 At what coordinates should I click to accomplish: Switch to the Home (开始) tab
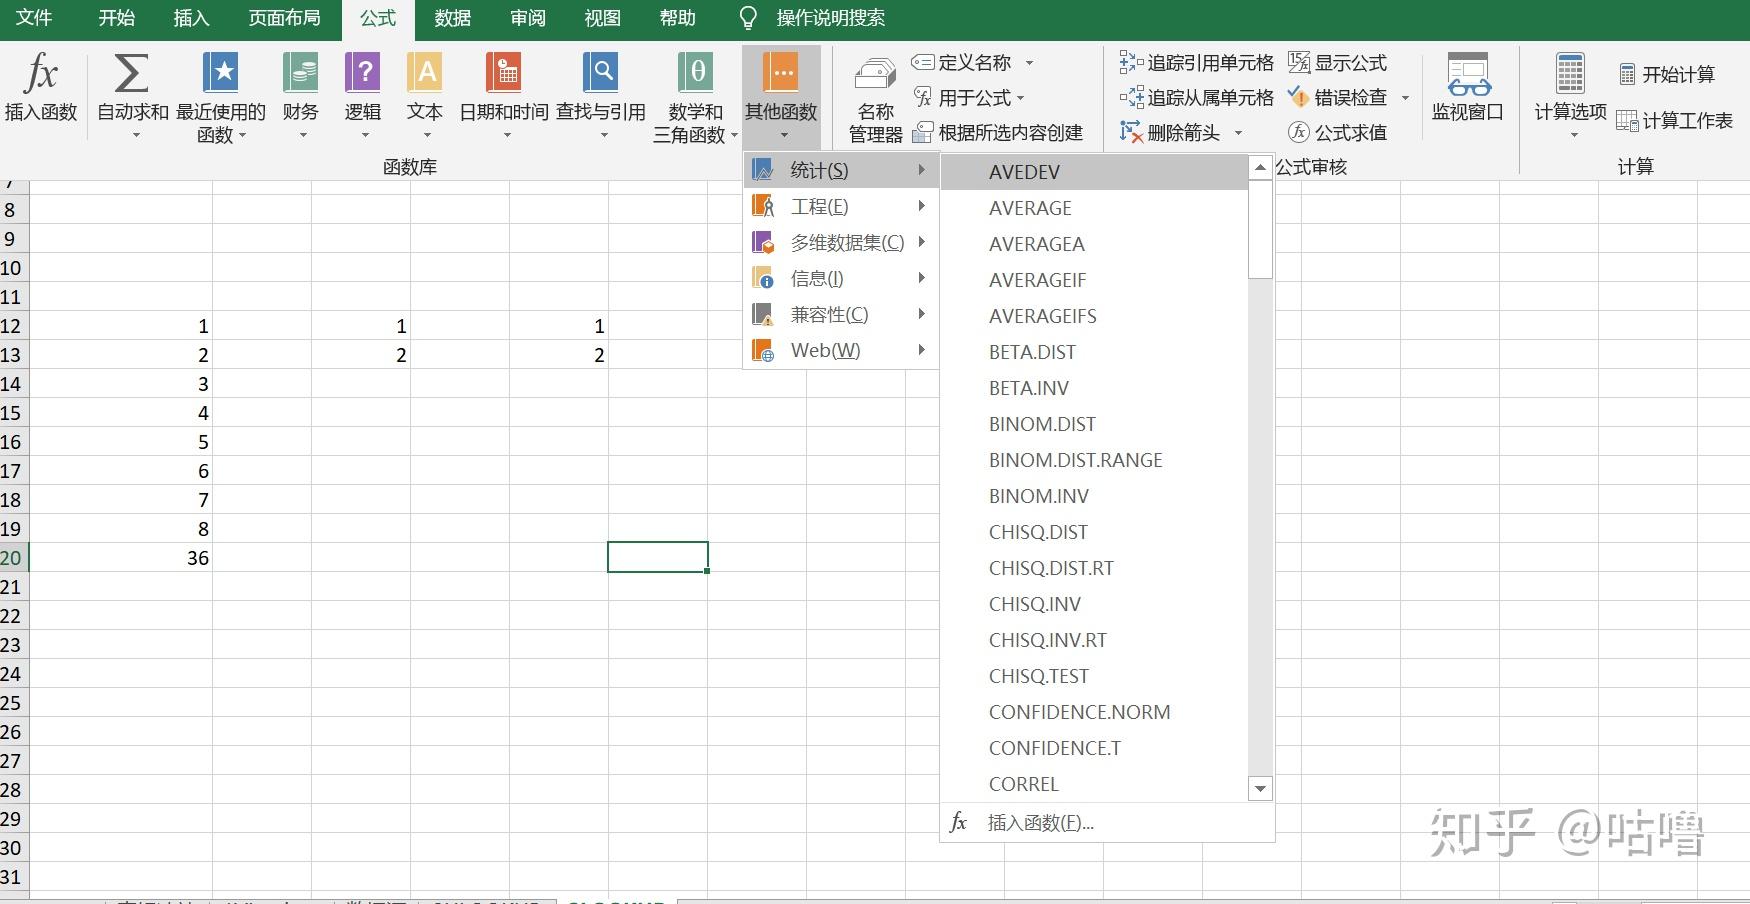tap(116, 18)
